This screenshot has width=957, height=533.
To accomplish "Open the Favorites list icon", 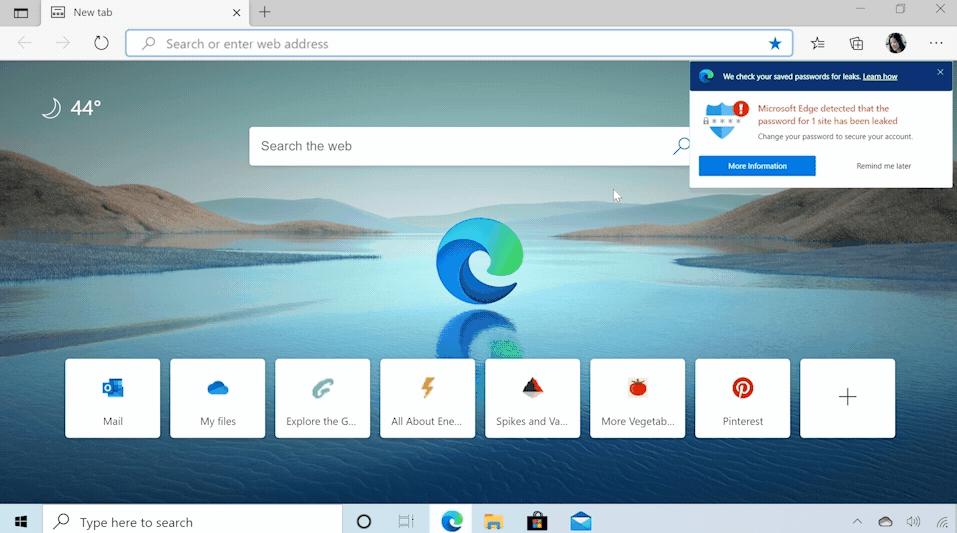I will point(817,43).
